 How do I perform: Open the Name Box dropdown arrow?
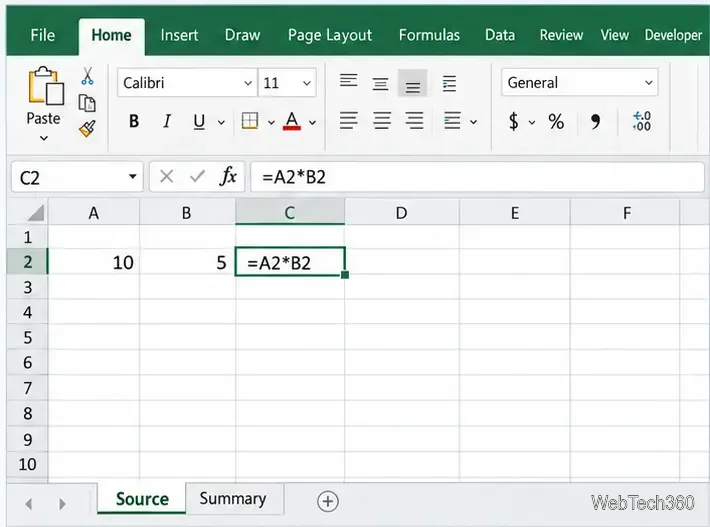133,177
